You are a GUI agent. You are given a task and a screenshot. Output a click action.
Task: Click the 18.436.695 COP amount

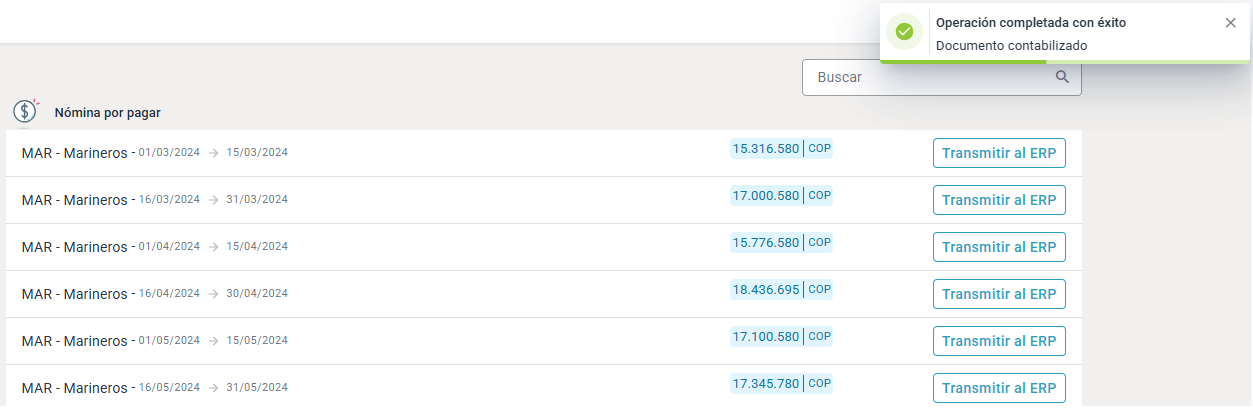[766, 290]
